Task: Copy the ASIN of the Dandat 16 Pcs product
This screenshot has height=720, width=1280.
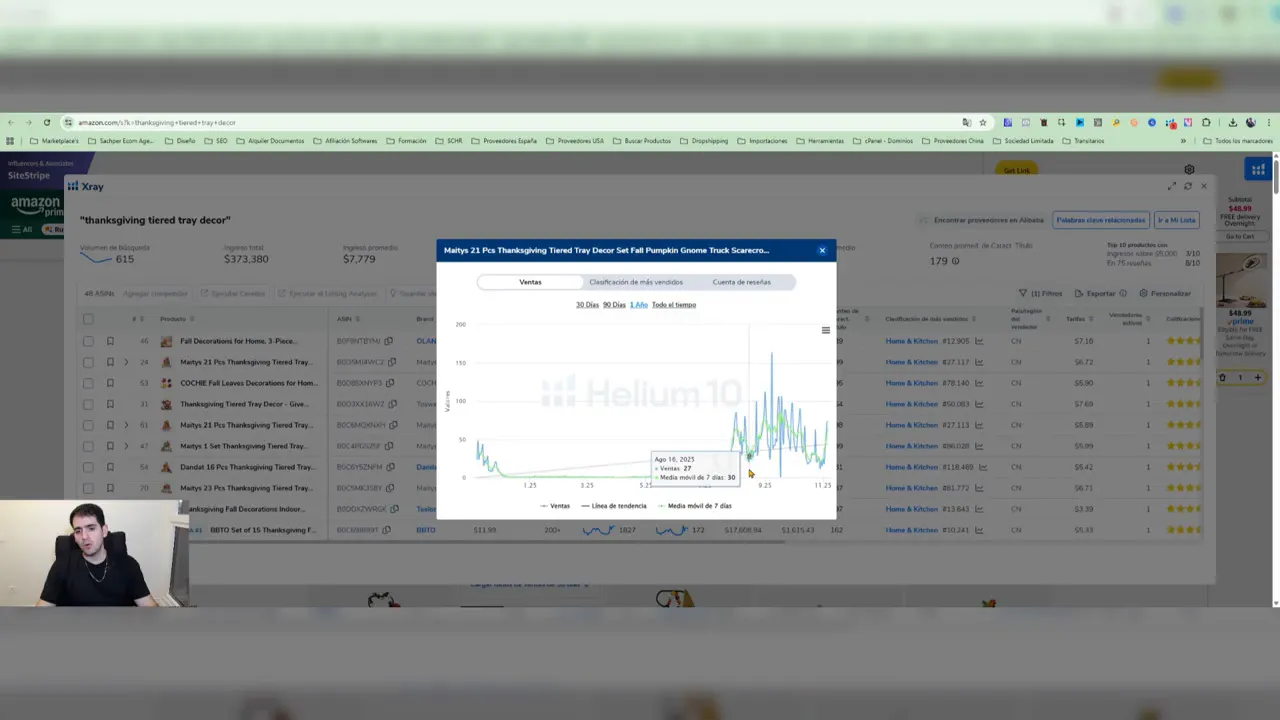Action: click(x=392, y=467)
